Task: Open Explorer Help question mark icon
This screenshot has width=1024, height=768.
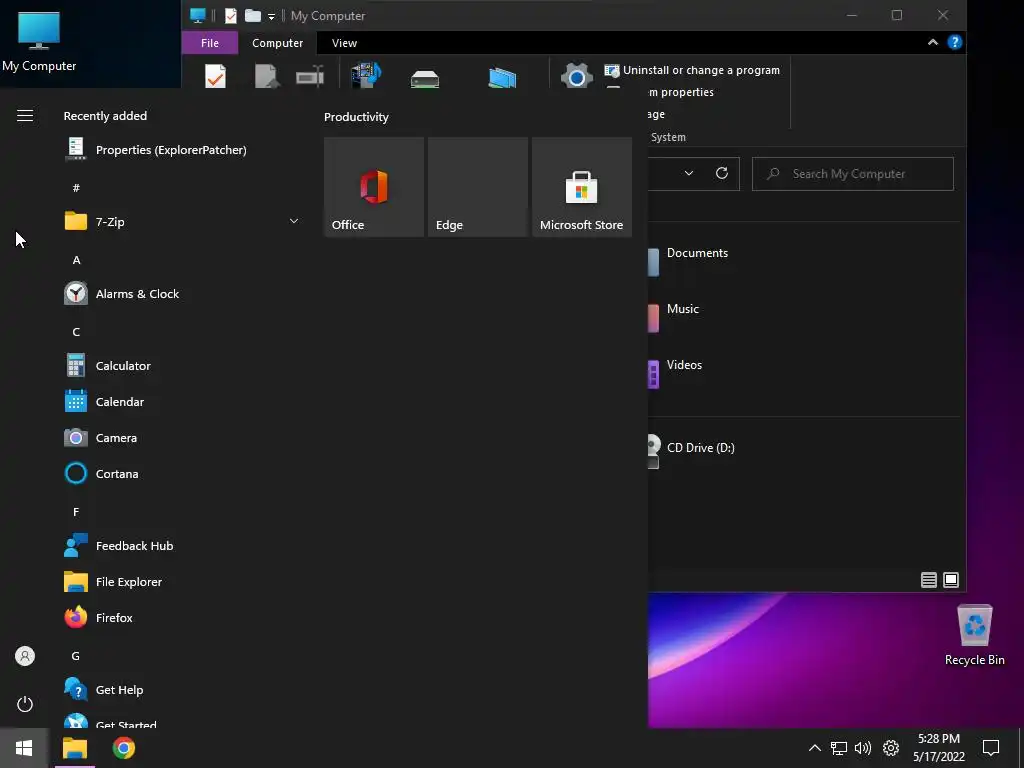Action: click(955, 42)
